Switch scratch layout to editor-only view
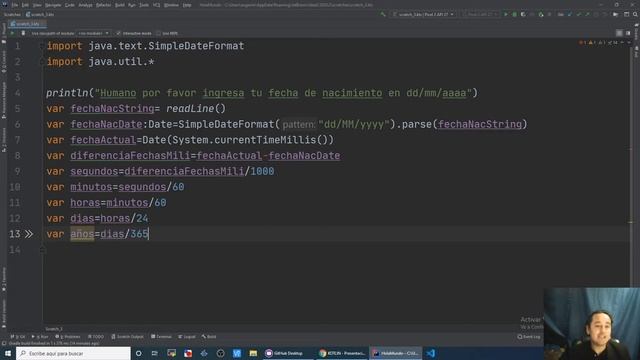 [619, 33]
